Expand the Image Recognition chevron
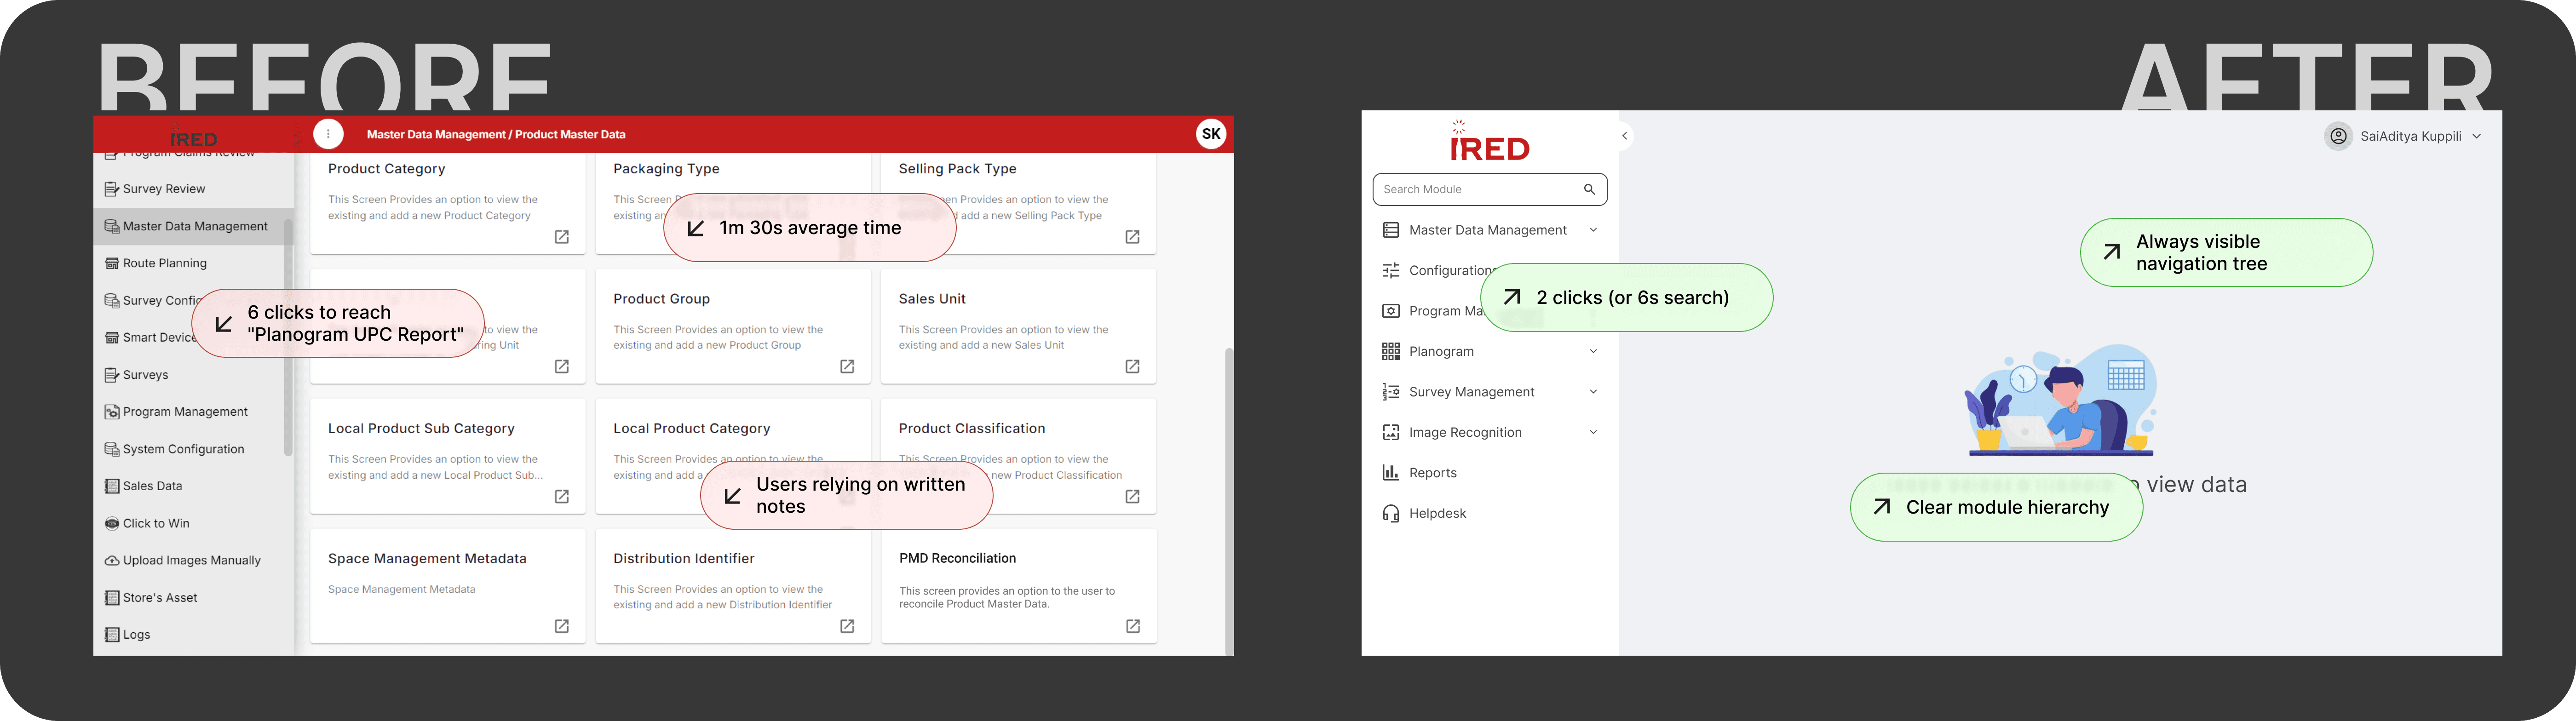The image size is (2576, 721). 1593,432
